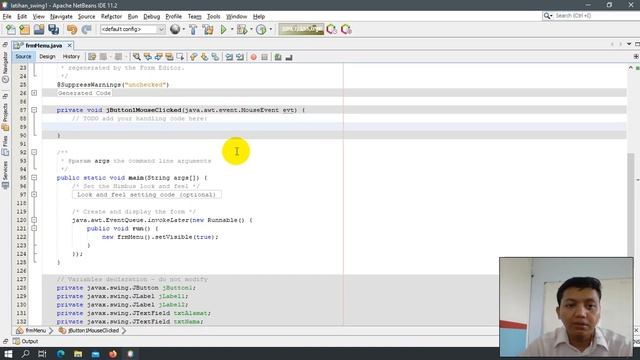The image size is (640, 360).
Task: Undo the last edit
Action: coord(72,29)
